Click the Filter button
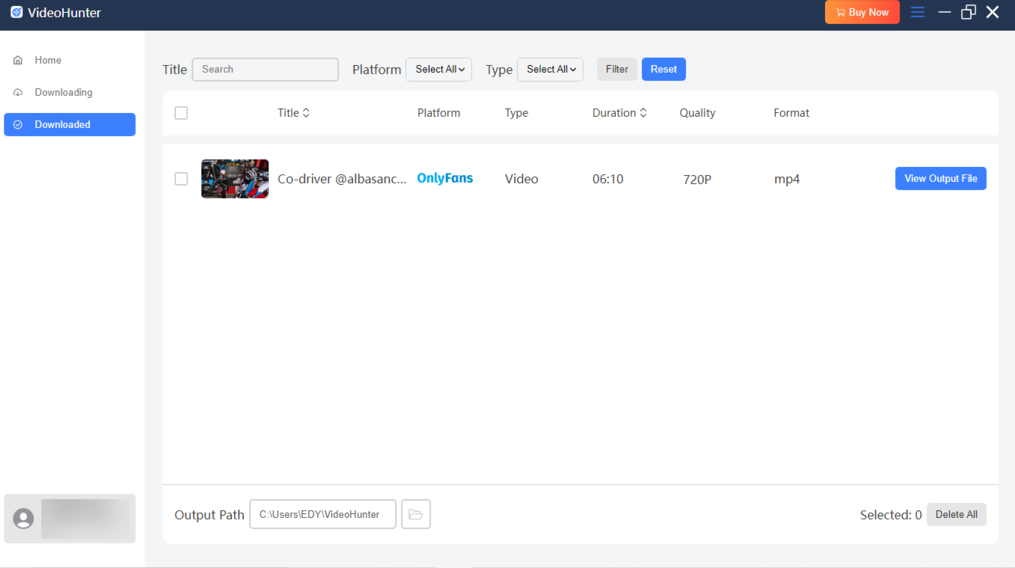 click(x=617, y=69)
